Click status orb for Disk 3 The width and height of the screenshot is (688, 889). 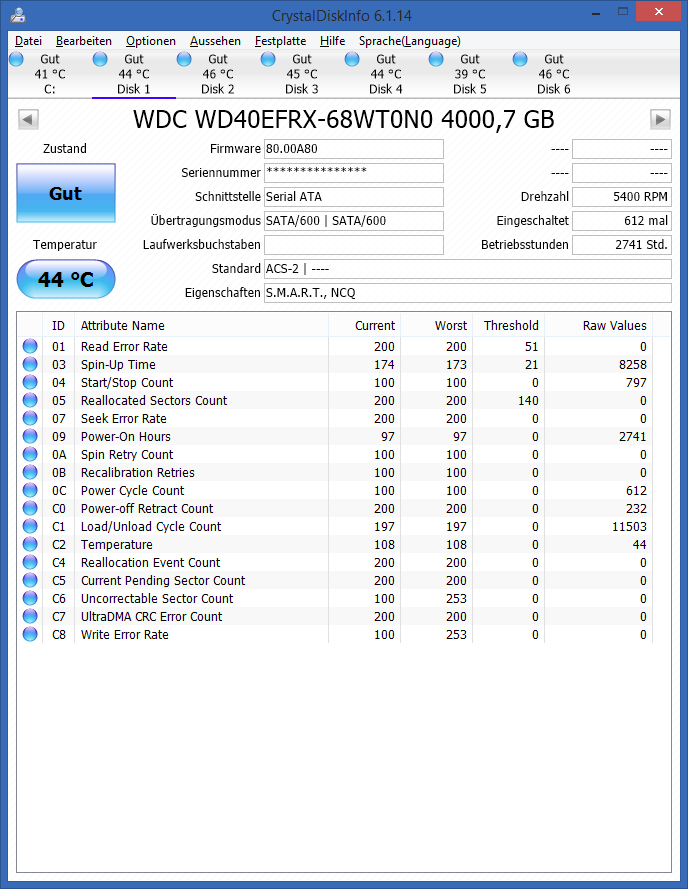[x=268, y=59]
